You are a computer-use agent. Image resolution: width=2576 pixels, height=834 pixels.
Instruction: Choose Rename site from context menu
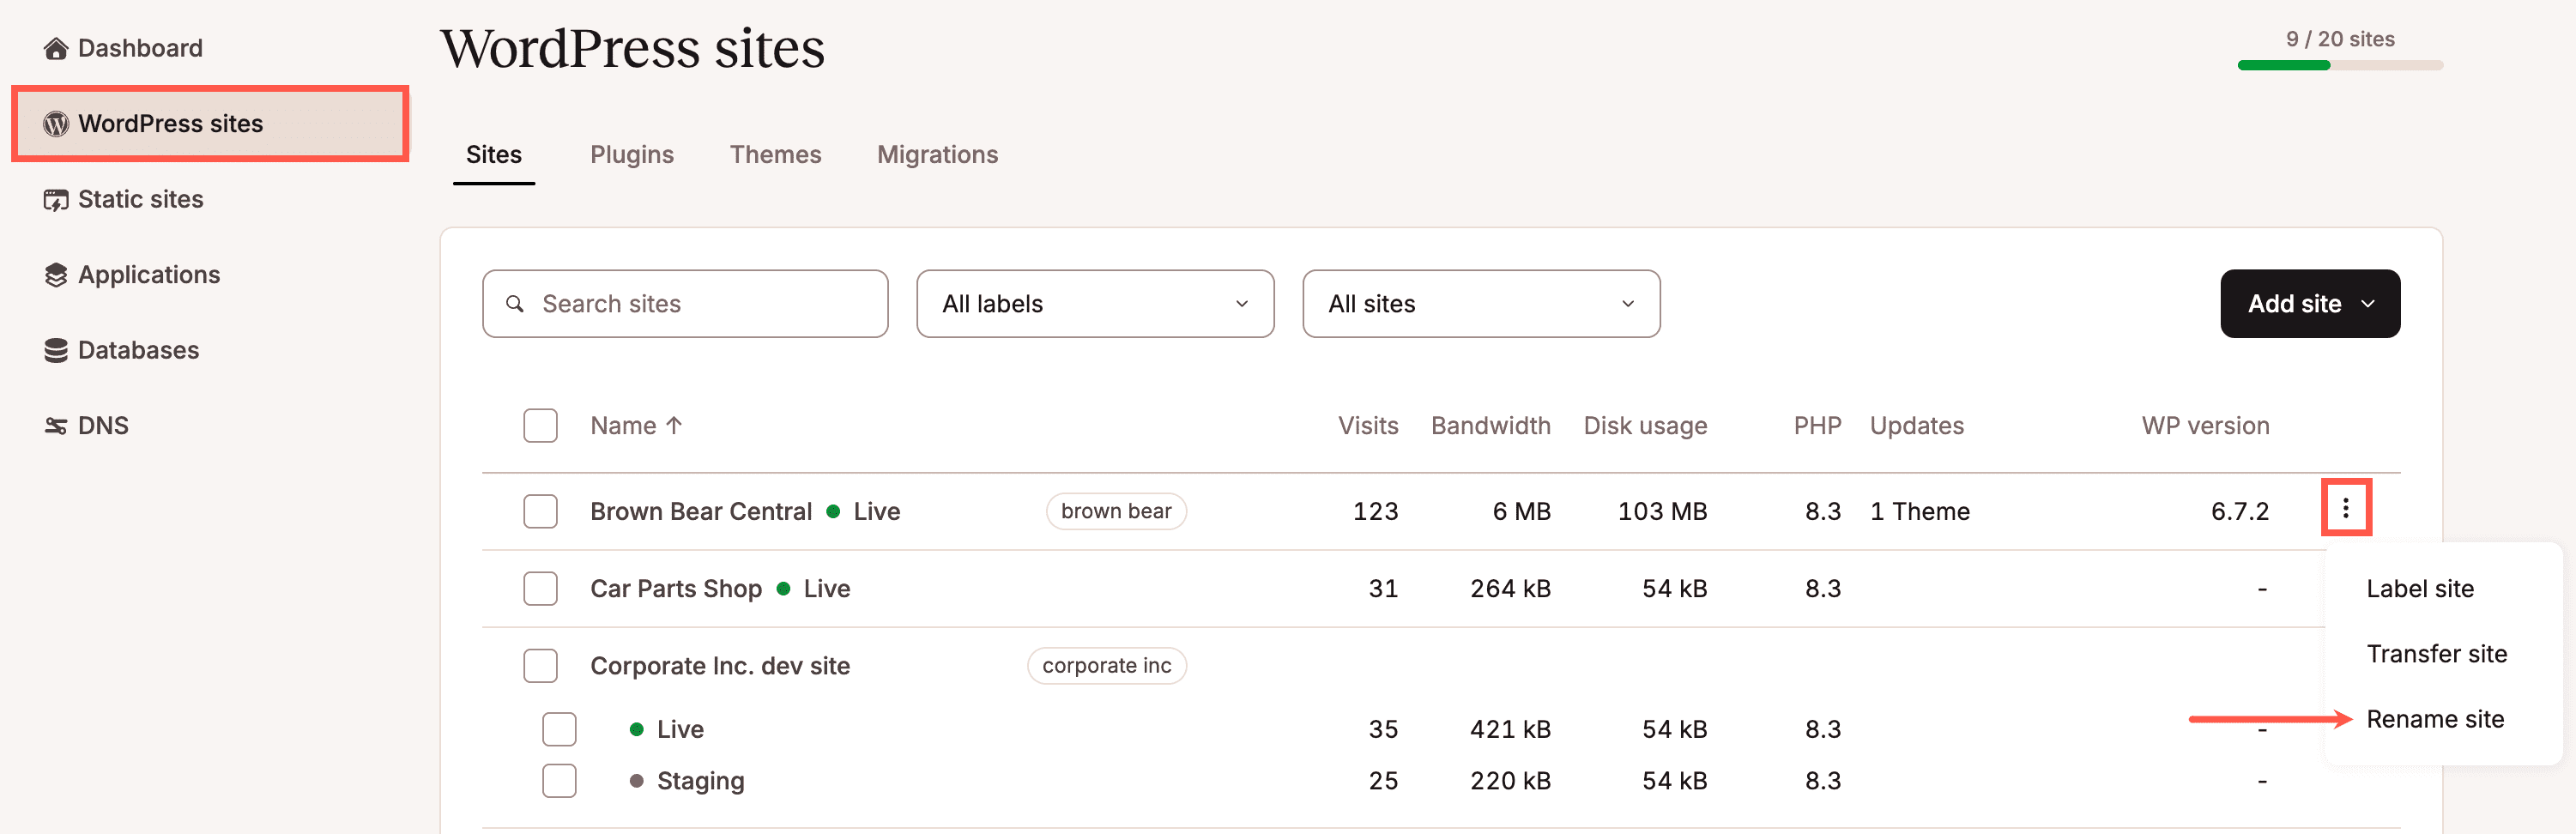point(2435,719)
